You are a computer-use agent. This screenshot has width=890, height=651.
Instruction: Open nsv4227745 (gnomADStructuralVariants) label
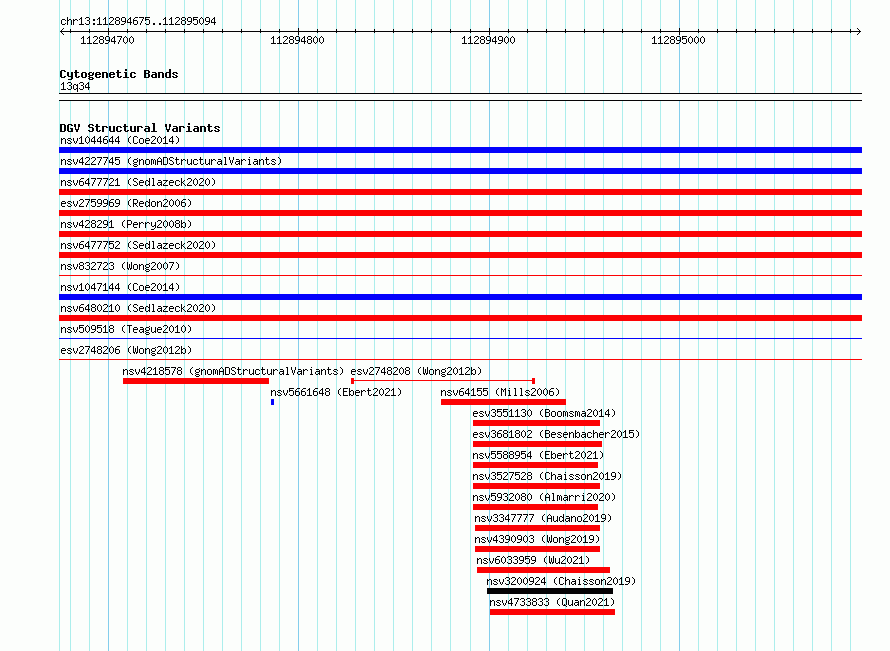pos(171,161)
